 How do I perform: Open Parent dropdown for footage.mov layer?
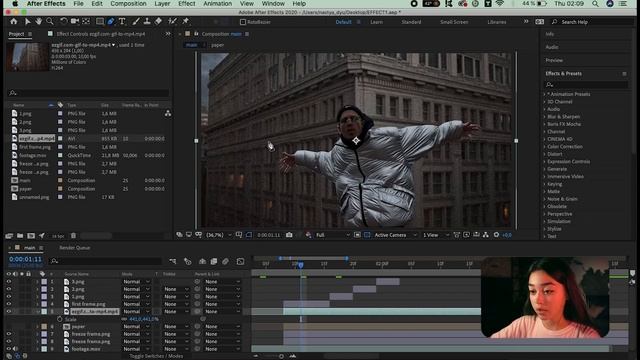pyautogui.click(x=222, y=349)
